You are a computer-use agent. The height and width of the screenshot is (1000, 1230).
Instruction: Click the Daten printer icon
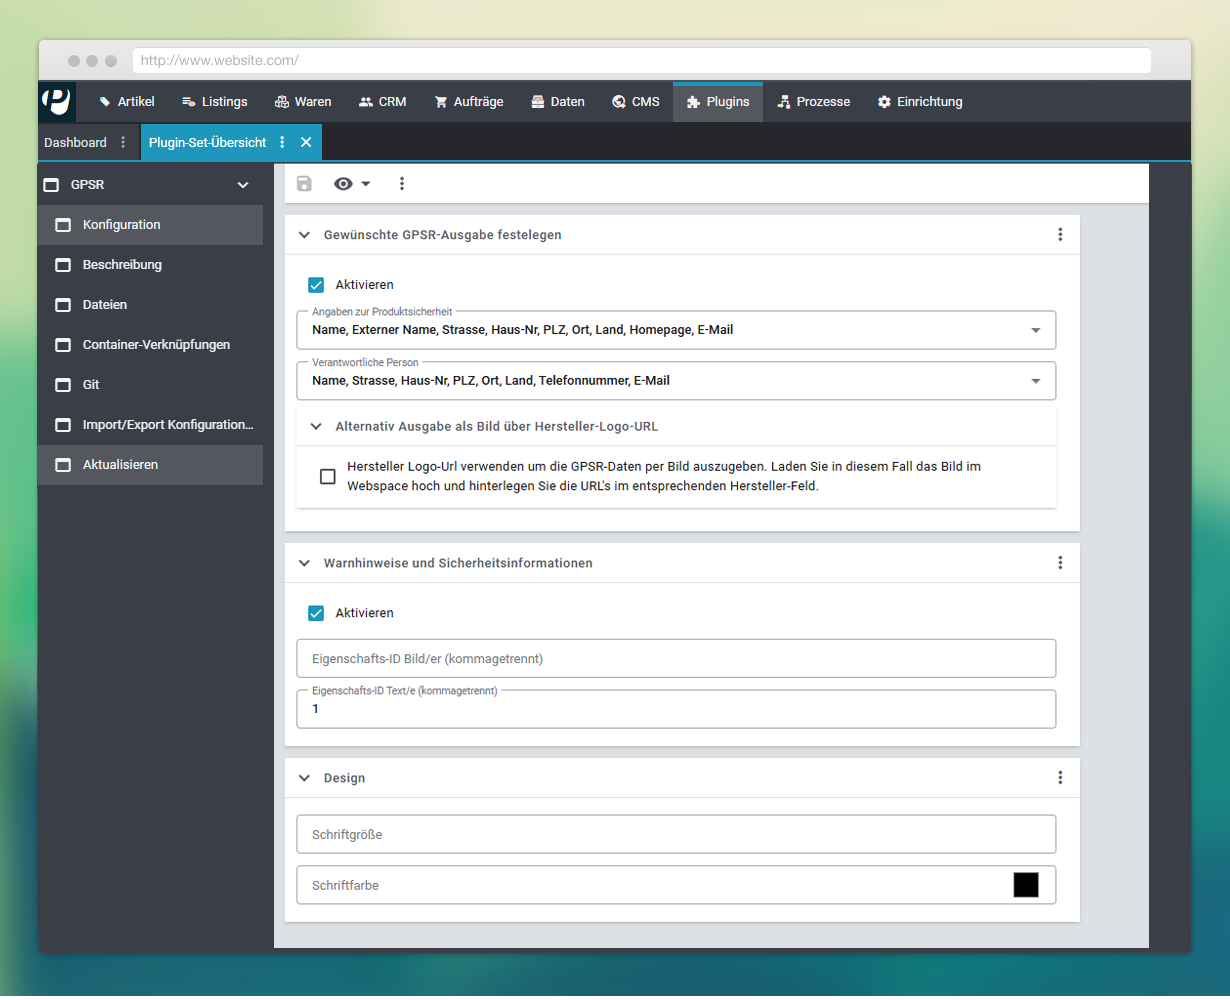coord(538,102)
